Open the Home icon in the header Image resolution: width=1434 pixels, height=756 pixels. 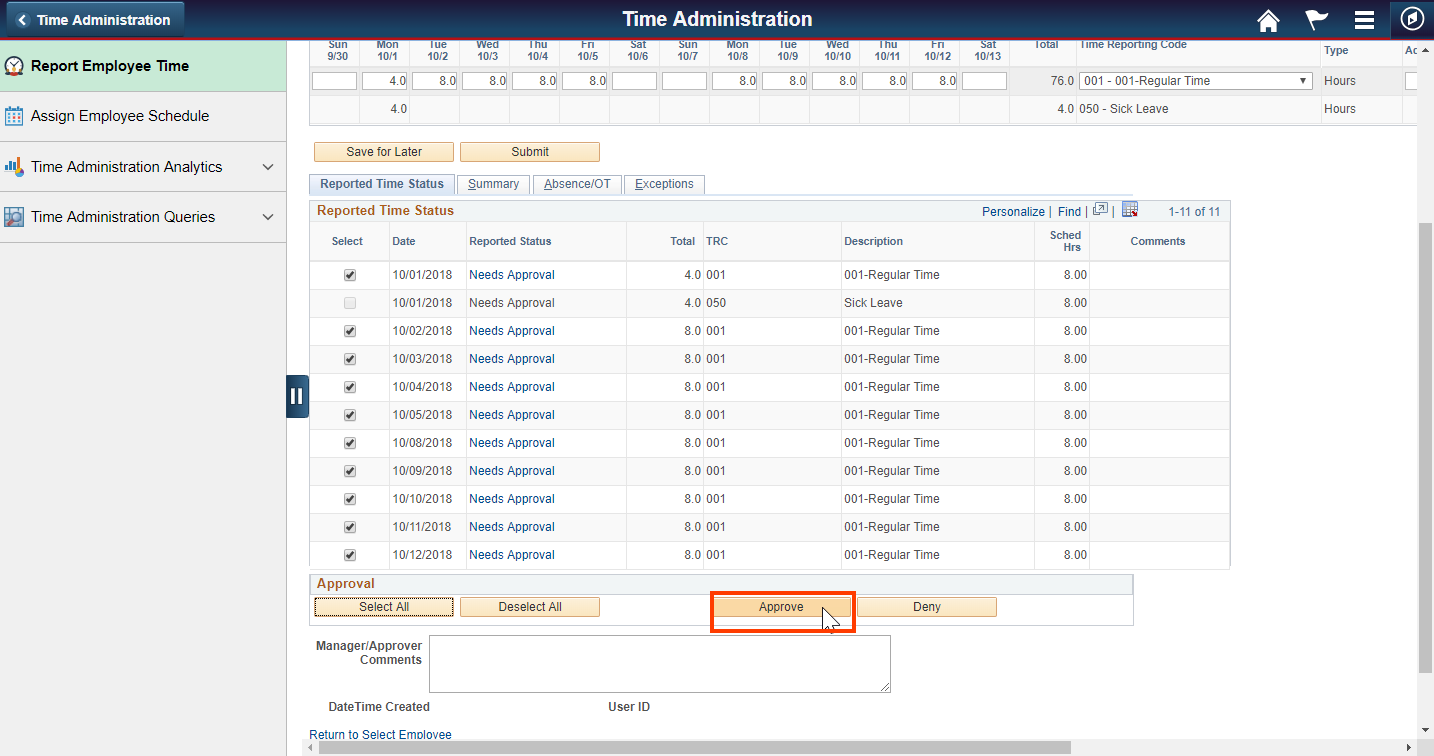[x=1268, y=19]
